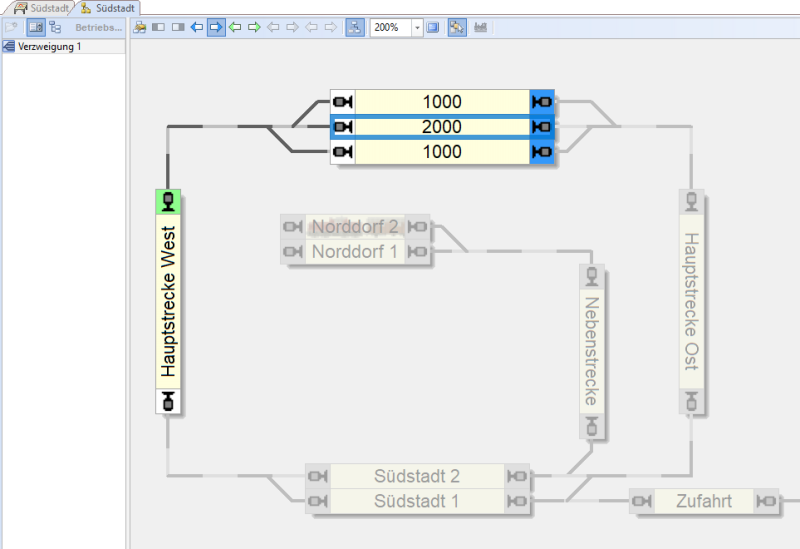Viewport: 800px width, 549px height.
Task: Toggle the list view button in left panel
Action: pyautogui.click(x=35, y=27)
